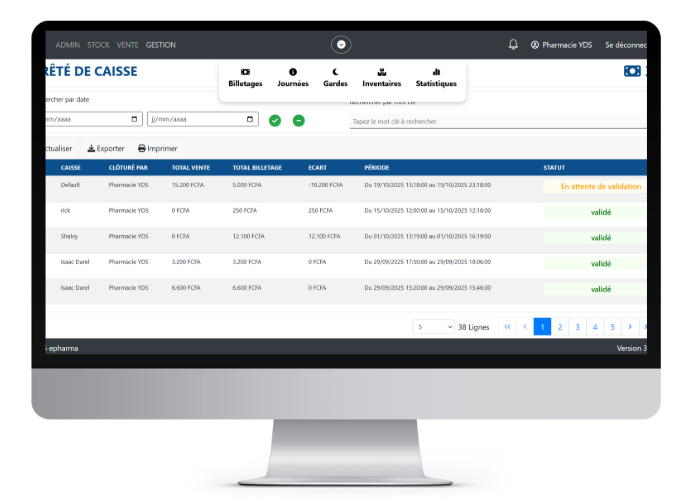The height and width of the screenshot is (504, 681).
Task: Go to page 3 of the table
Action: click(577, 327)
